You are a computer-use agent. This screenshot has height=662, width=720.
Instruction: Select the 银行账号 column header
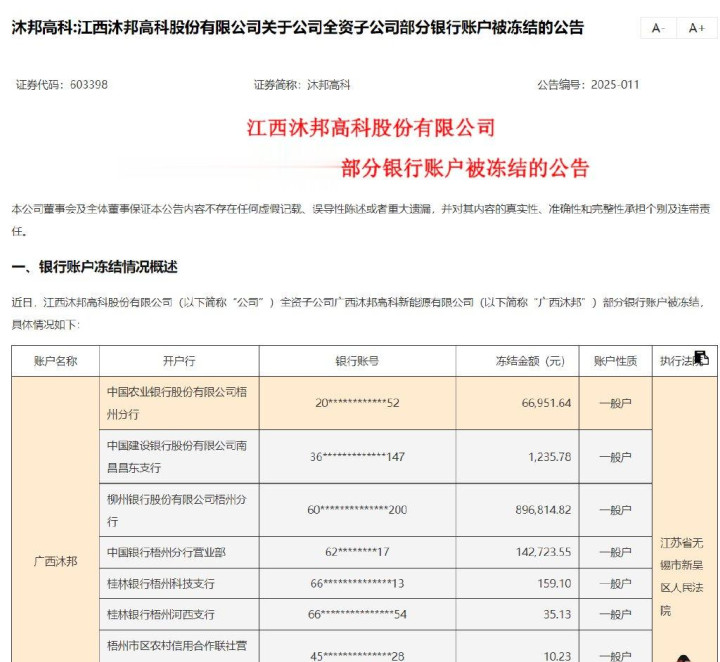[357, 361]
